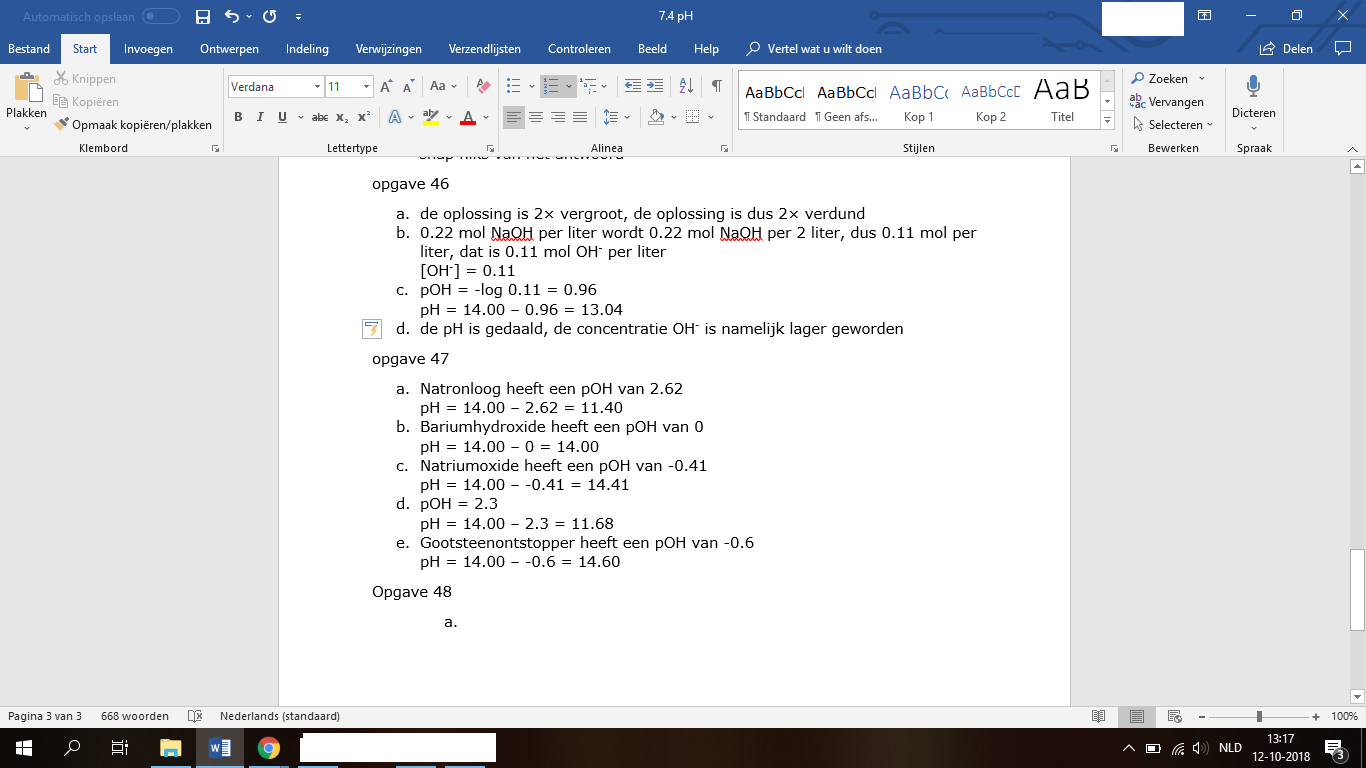The height and width of the screenshot is (768, 1366).
Task: Click the comment icon beside item d
Action: coord(371,328)
